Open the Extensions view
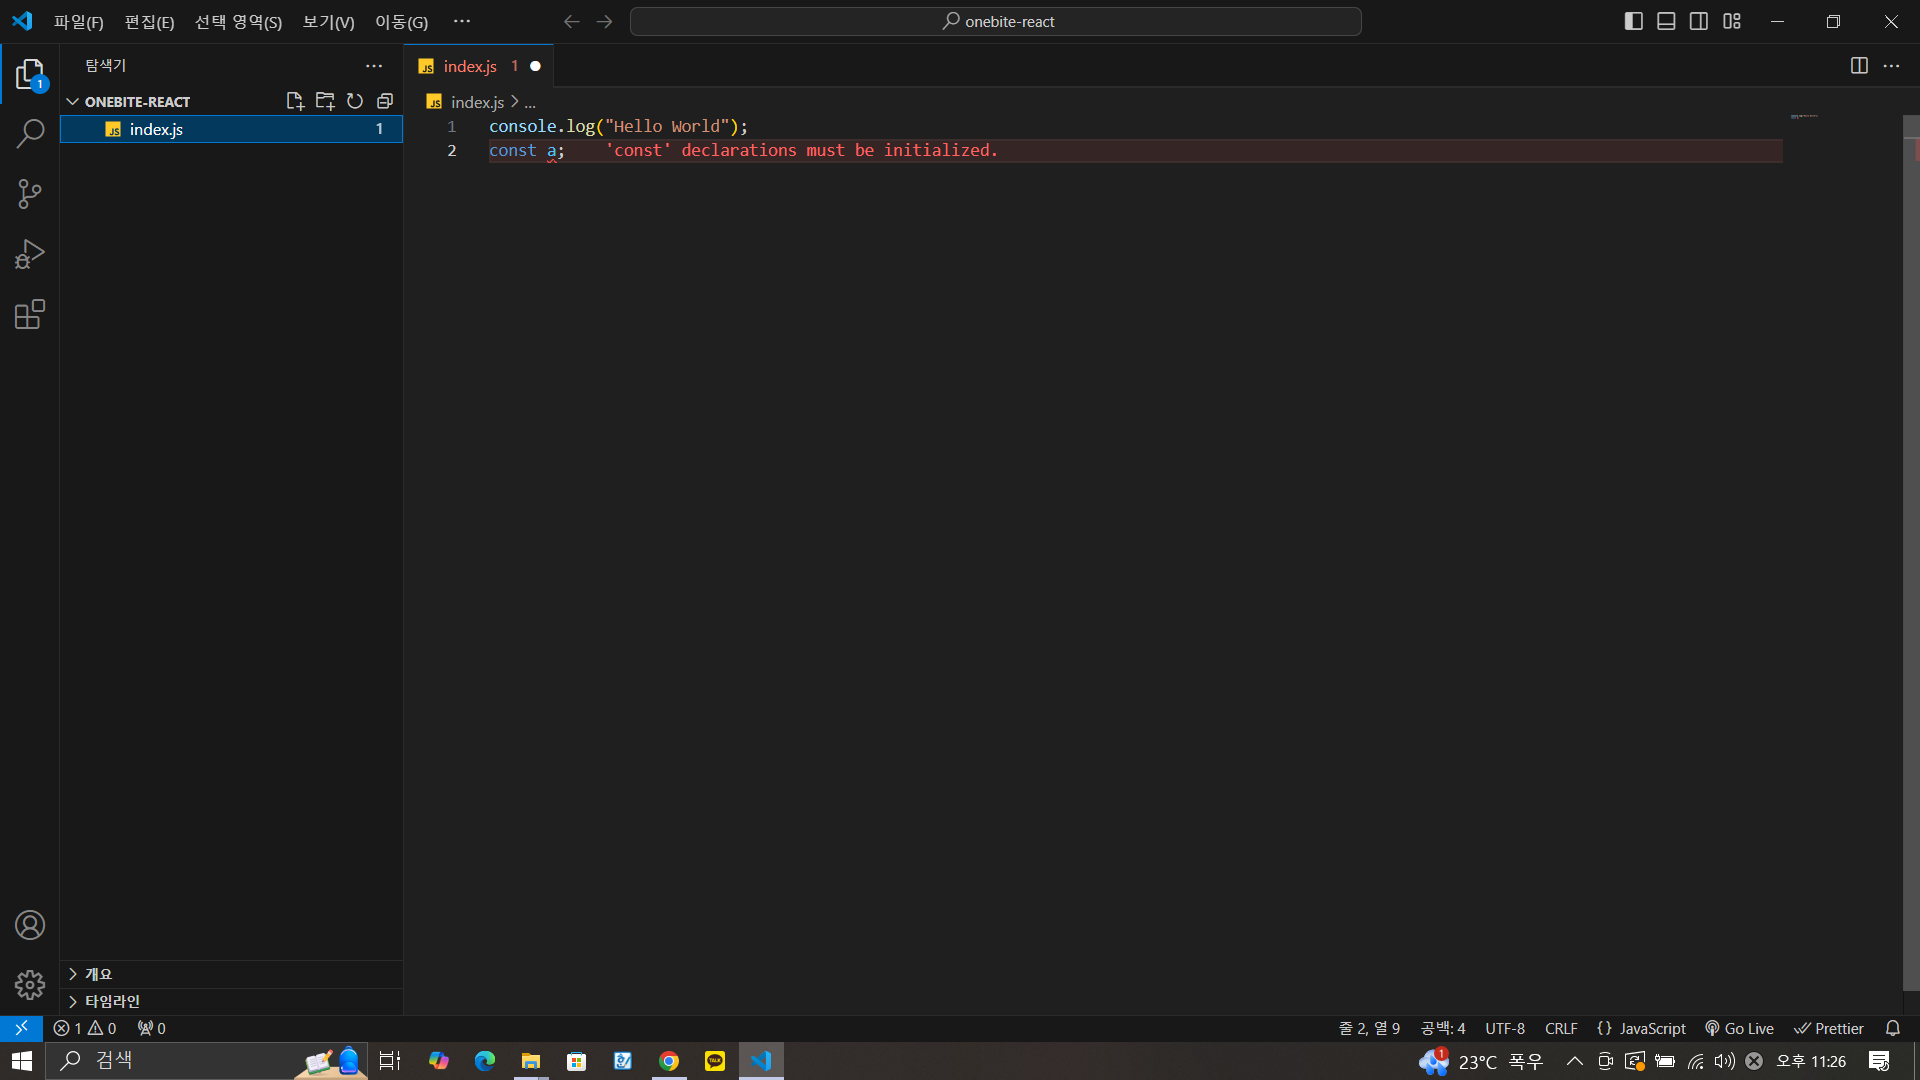 click(x=30, y=315)
